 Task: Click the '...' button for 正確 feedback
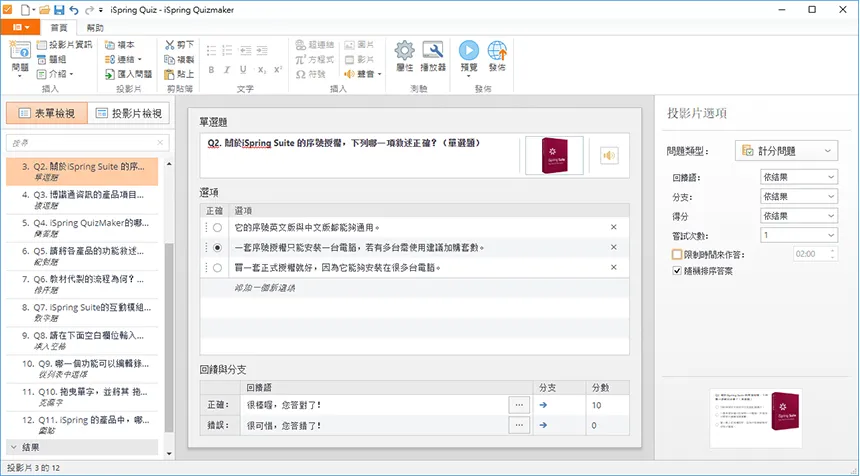point(519,405)
